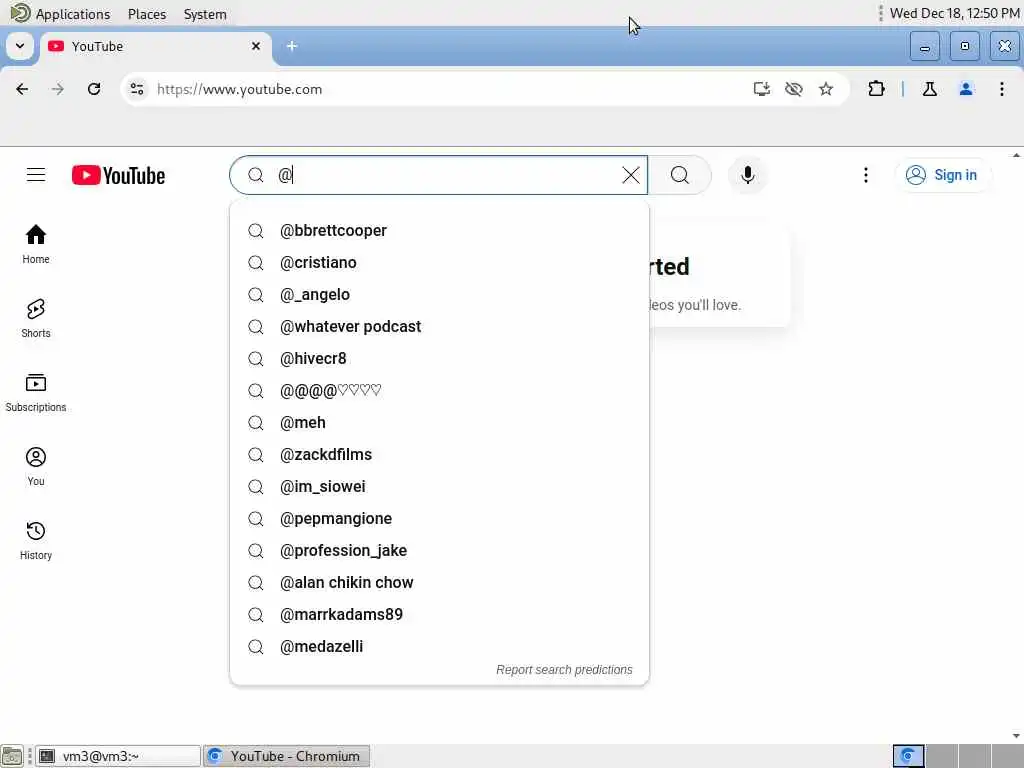Click the clock date and time
The width and height of the screenshot is (1024, 768).
(x=955, y=13)
